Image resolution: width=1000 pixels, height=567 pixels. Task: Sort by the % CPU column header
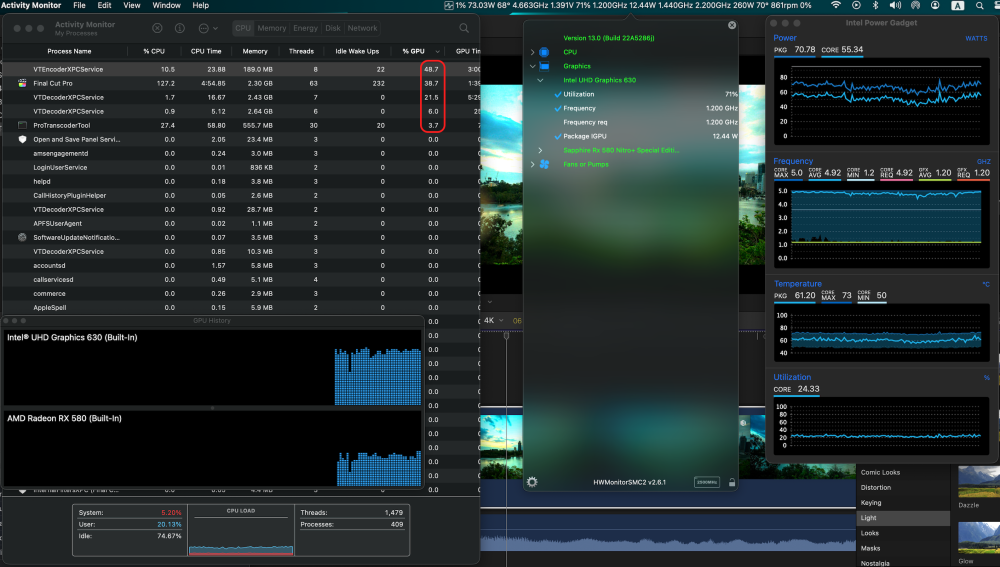[x=154, y=51]
